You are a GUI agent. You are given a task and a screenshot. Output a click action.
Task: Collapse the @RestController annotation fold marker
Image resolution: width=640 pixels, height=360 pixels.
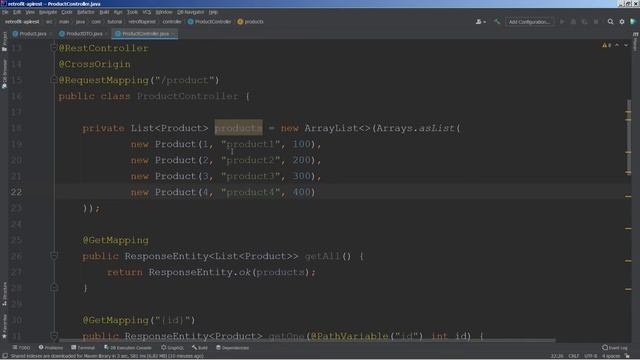[53, 48]
